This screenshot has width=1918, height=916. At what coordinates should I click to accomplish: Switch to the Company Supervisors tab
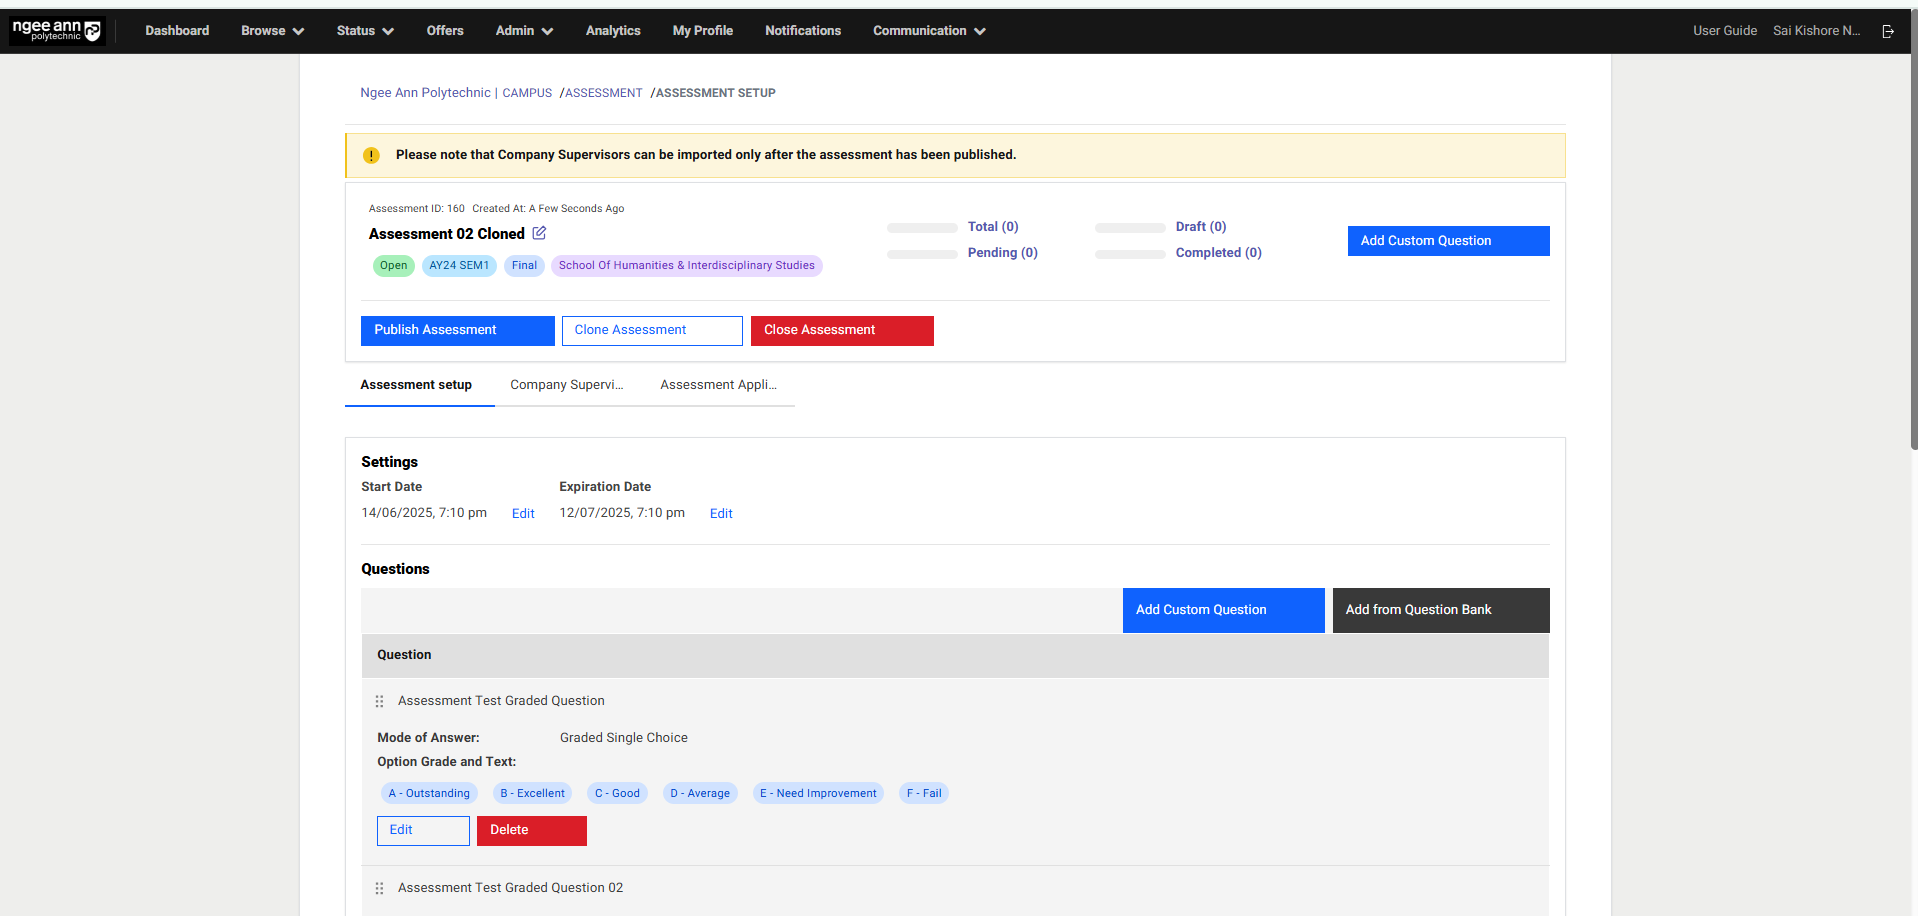[566, 385]
